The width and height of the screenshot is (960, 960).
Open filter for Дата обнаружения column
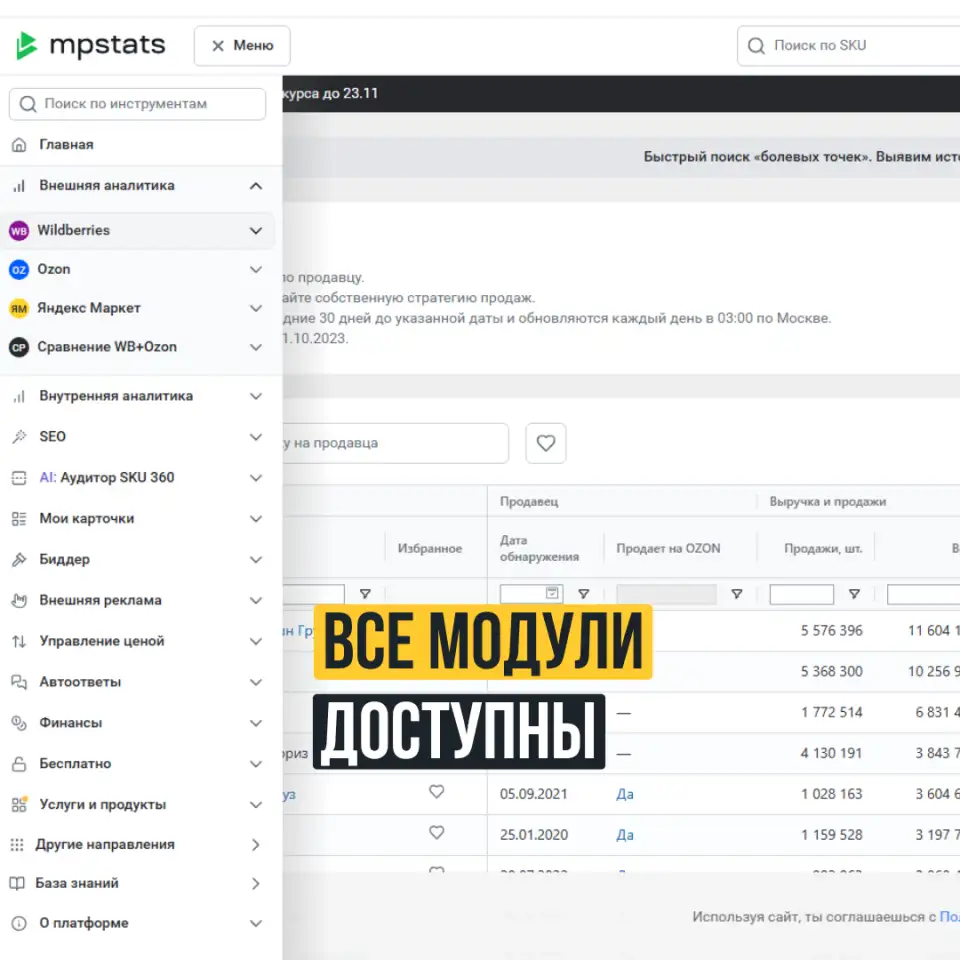(x=583, y=594)
